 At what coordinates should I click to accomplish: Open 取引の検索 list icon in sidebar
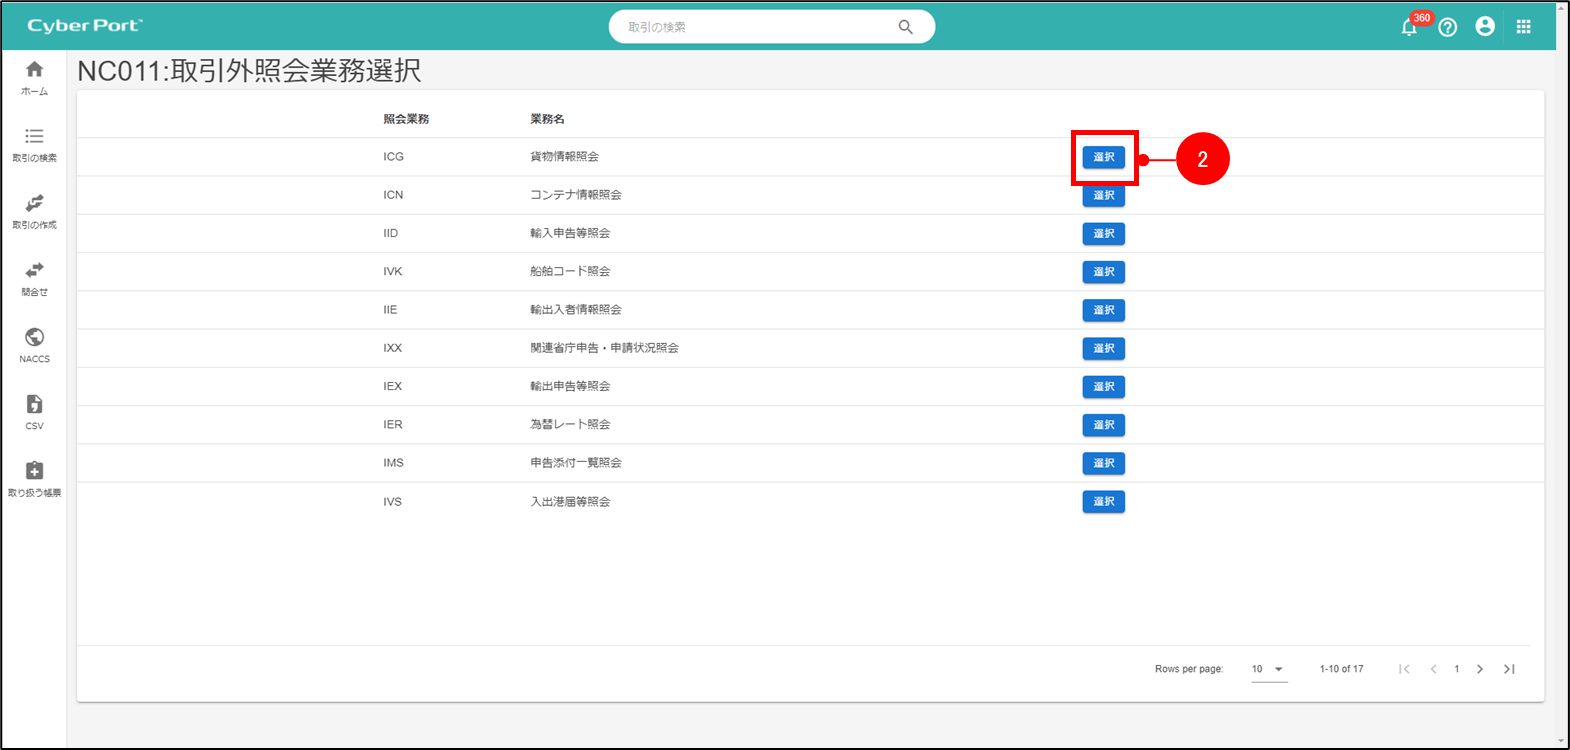pos(34,137)
